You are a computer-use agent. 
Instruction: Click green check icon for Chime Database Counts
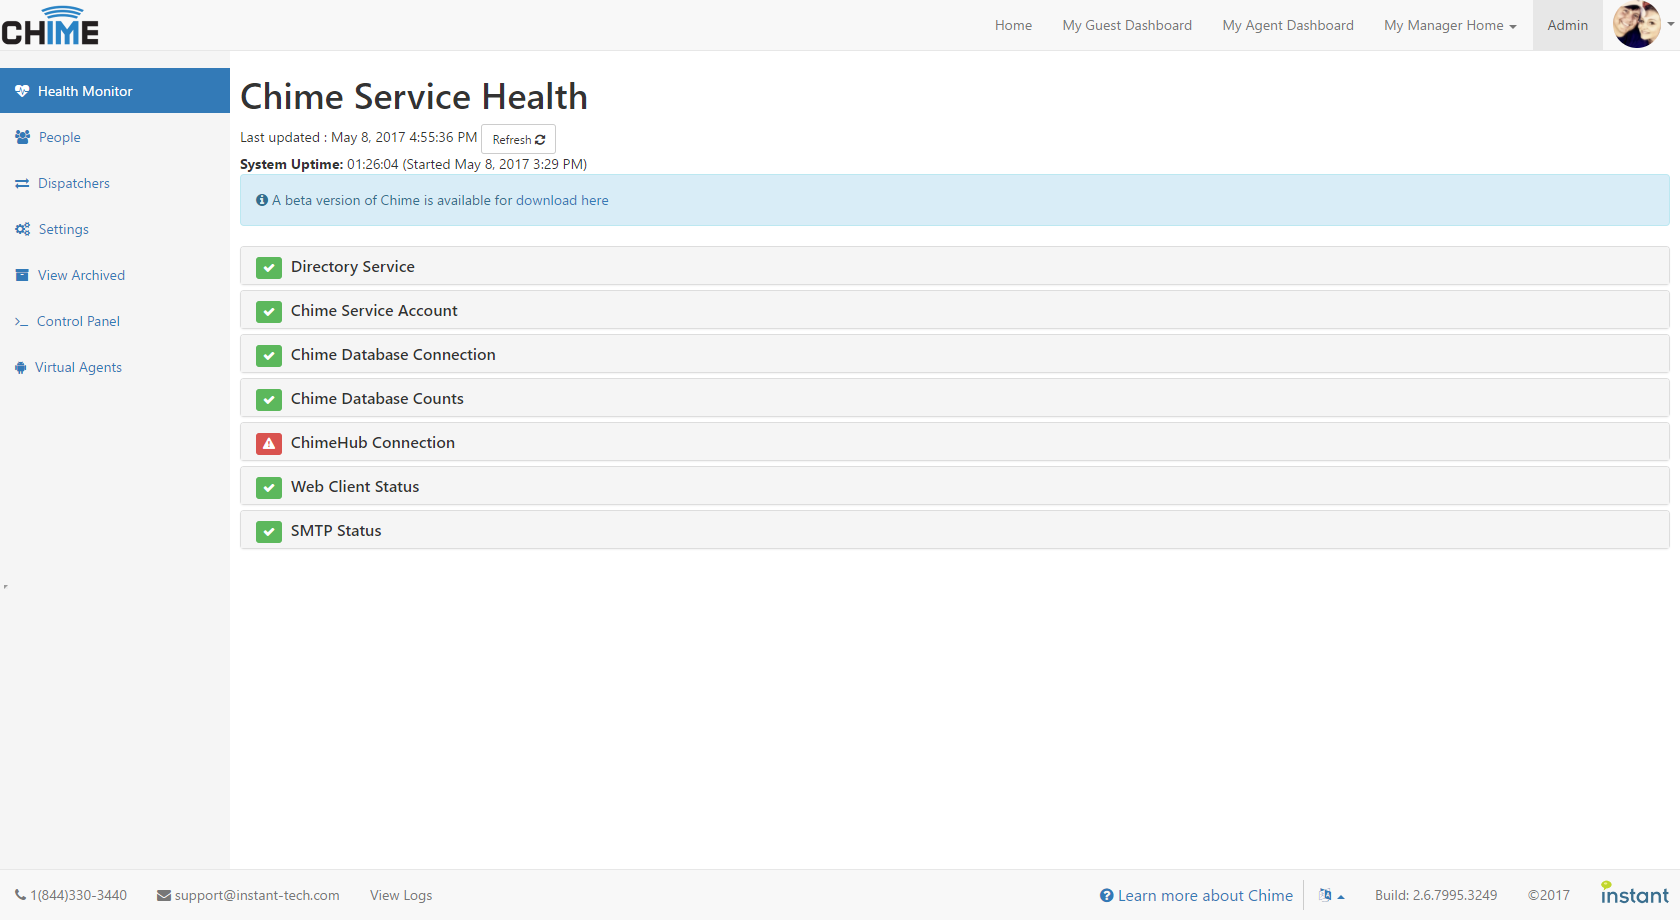(x=268, y=399)
